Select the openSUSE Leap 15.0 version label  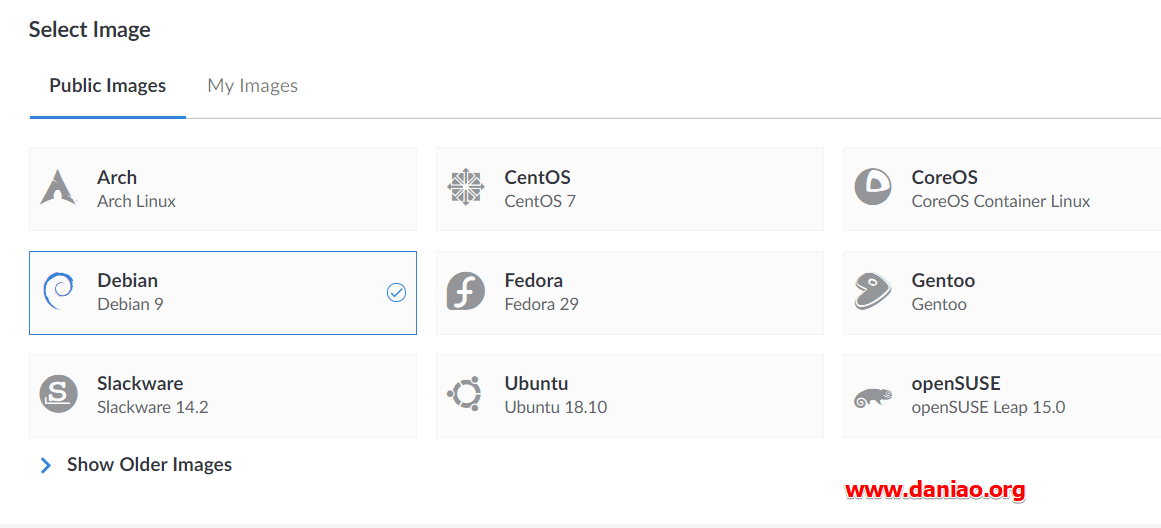click(x=988, y=407)
